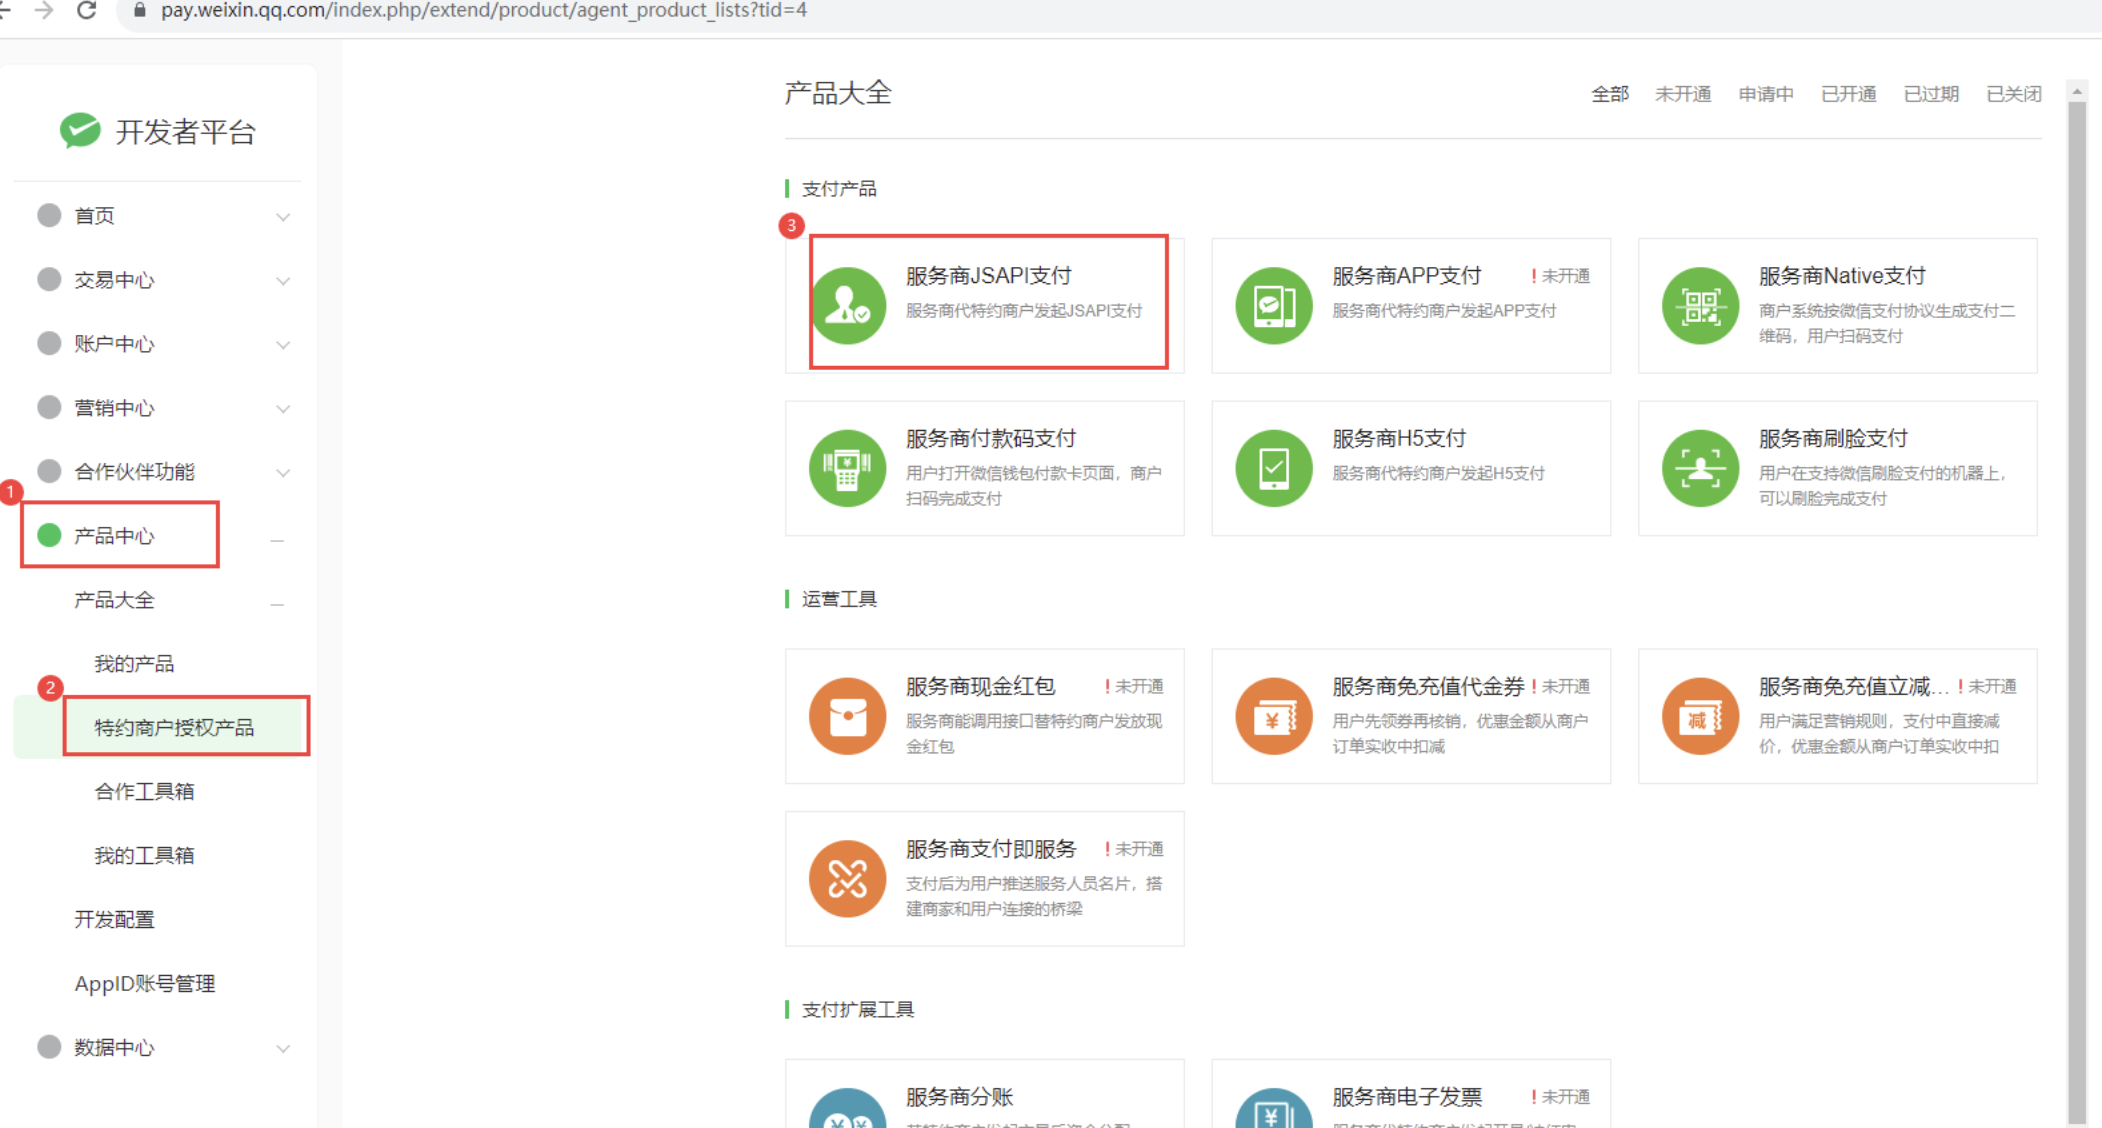This screenshot has width=2102, height=1128.
Task: Click the gray dot beside 营销中心
Action: 49,407
